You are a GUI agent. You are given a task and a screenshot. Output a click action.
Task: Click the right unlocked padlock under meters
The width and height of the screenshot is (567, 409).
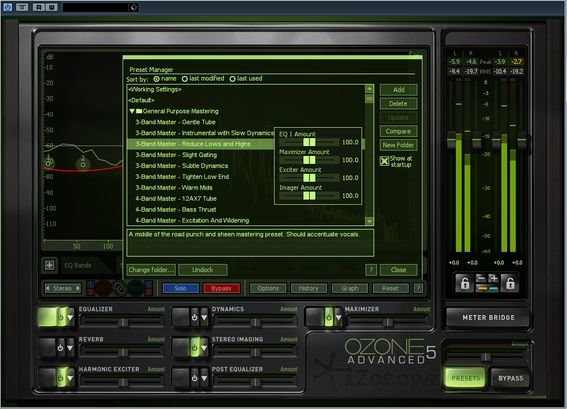(x=510, y=283)
